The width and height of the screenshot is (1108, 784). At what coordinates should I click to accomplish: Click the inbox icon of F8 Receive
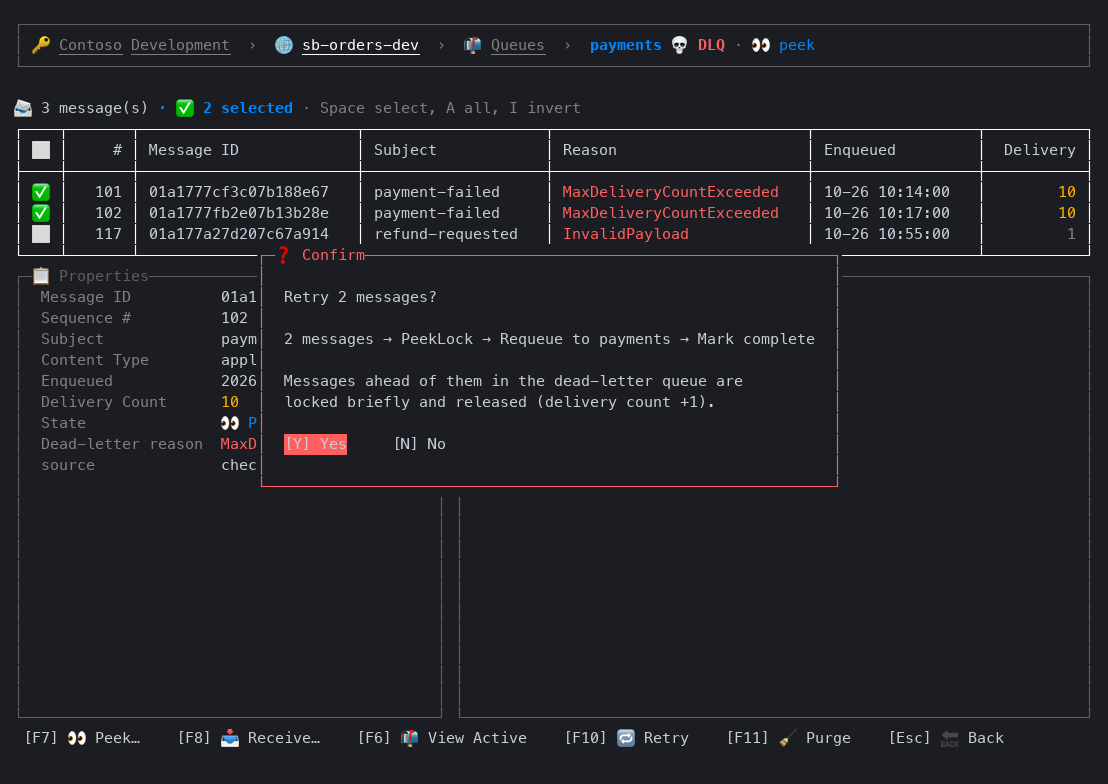point(230,738)
